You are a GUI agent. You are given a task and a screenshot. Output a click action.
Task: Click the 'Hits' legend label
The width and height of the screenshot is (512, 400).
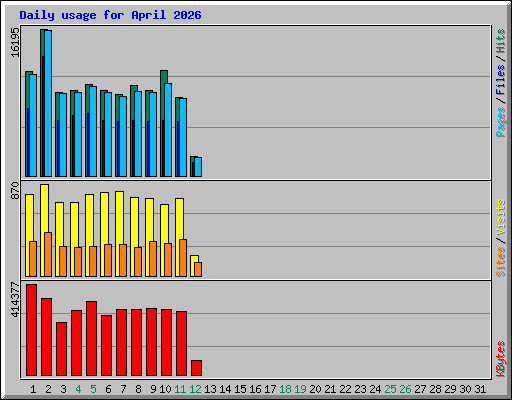coord(501,41)
